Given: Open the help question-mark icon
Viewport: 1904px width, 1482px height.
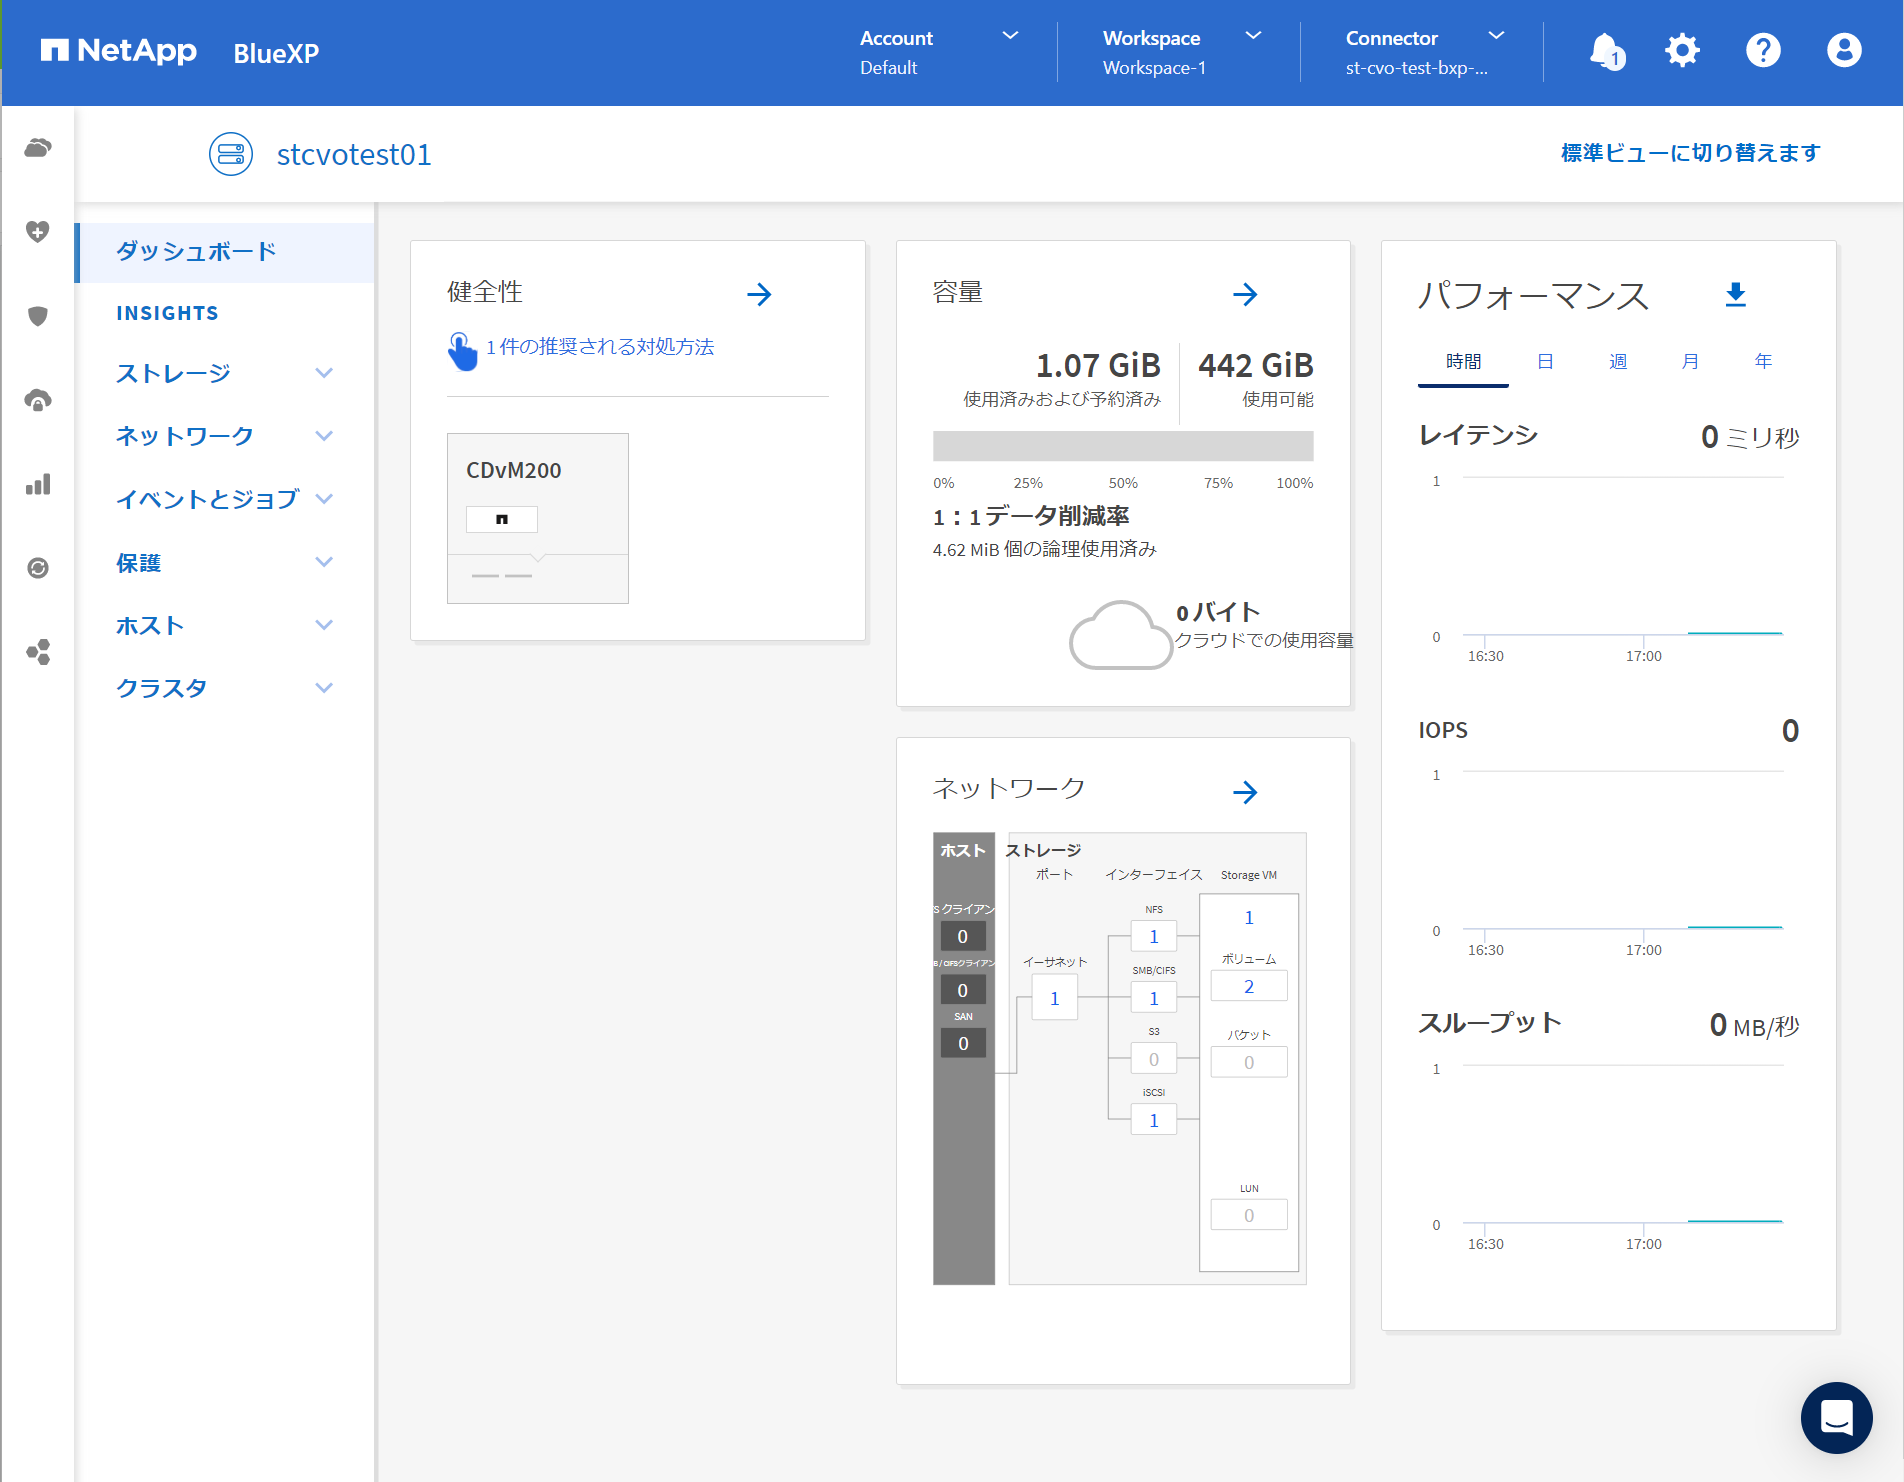Looking at the screenshot, I should (x=1763, y=50).
